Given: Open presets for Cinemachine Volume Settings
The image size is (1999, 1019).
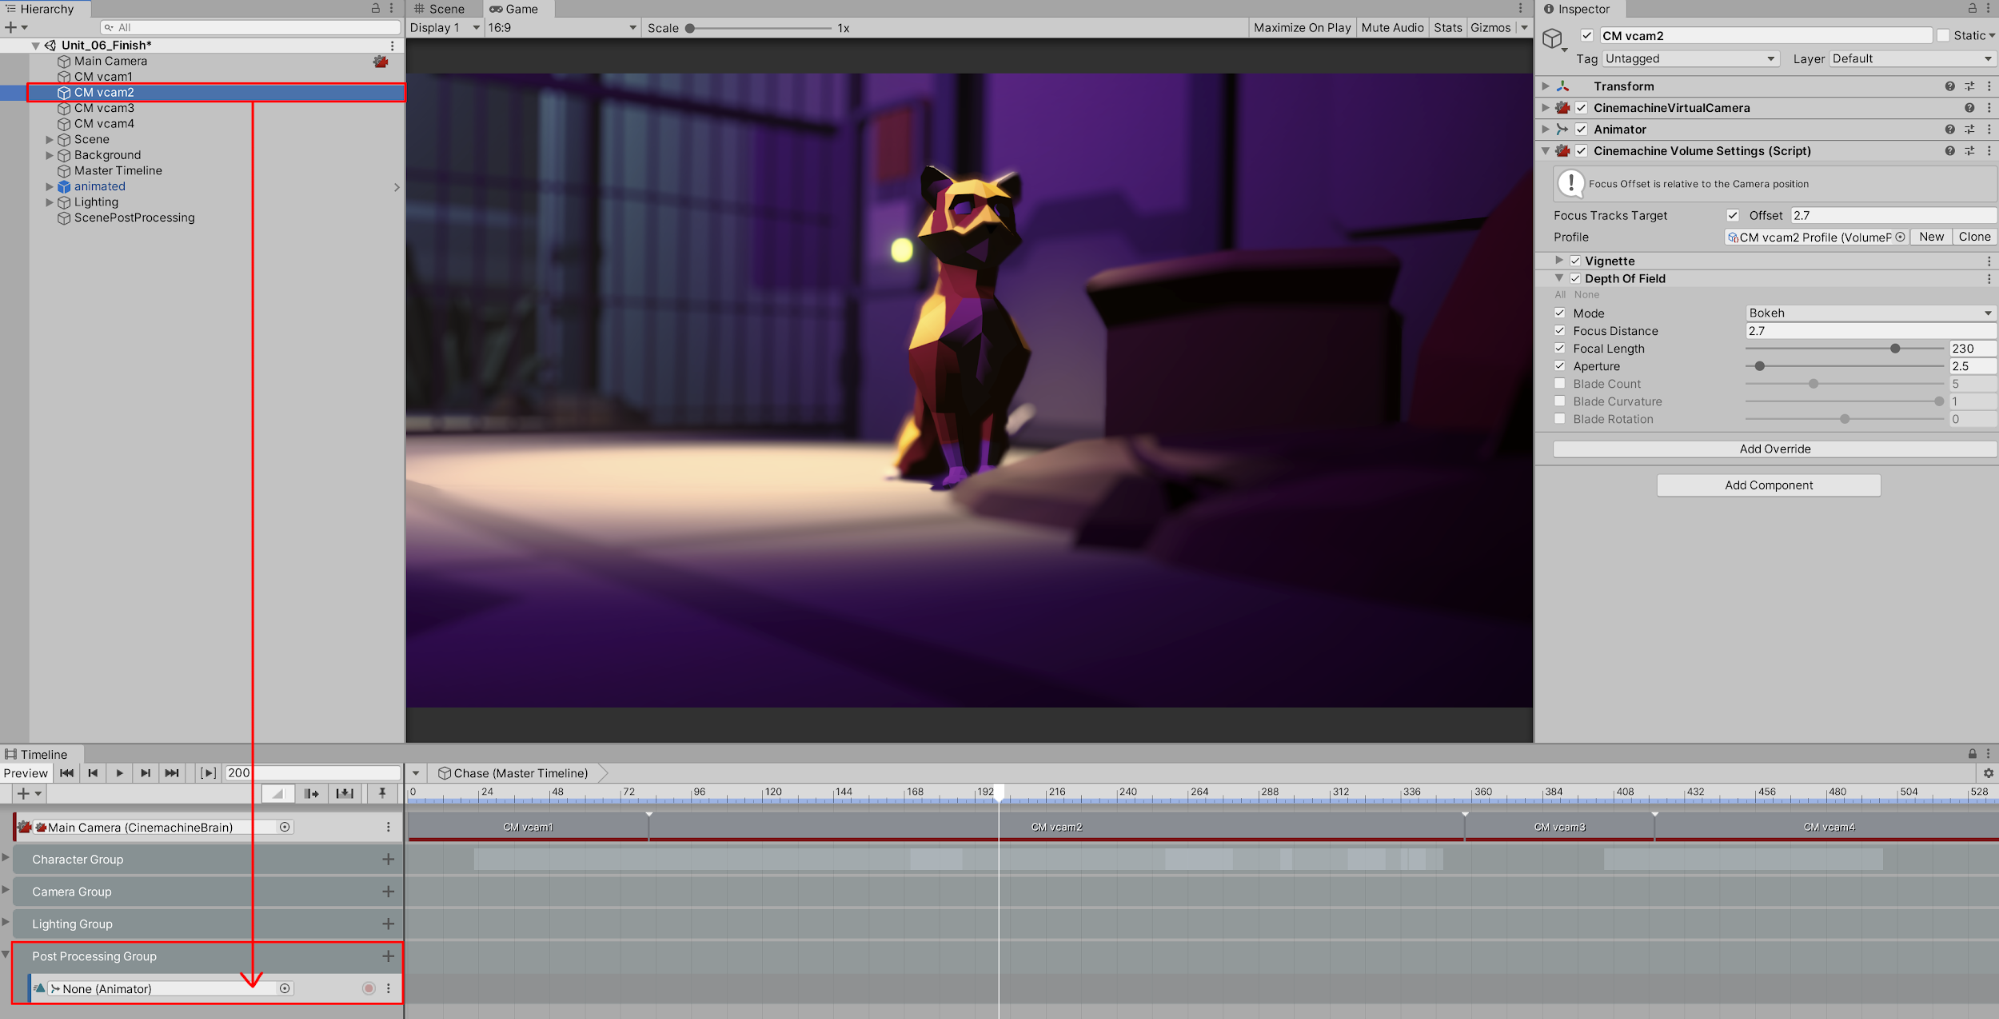Looking at the screenshot, I should [x=1969, y=151].
